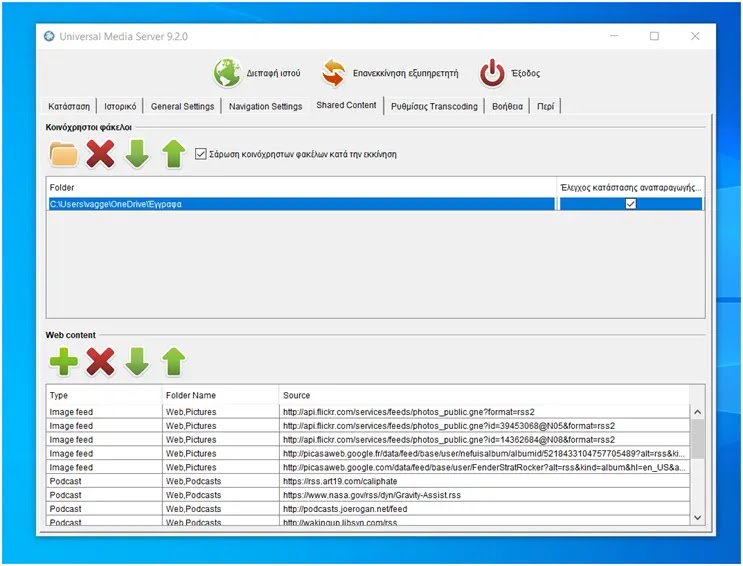Open the Βοήθεια tab
Viewport: 743px width, 566px height.
[507, 106]
